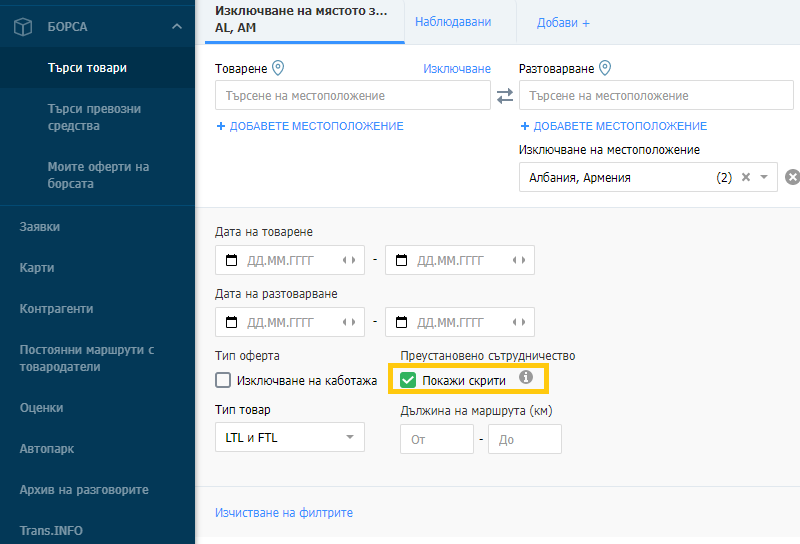Open Trans.INFO sidebar item
Screen dimensions: 800x544
point(51,531)
